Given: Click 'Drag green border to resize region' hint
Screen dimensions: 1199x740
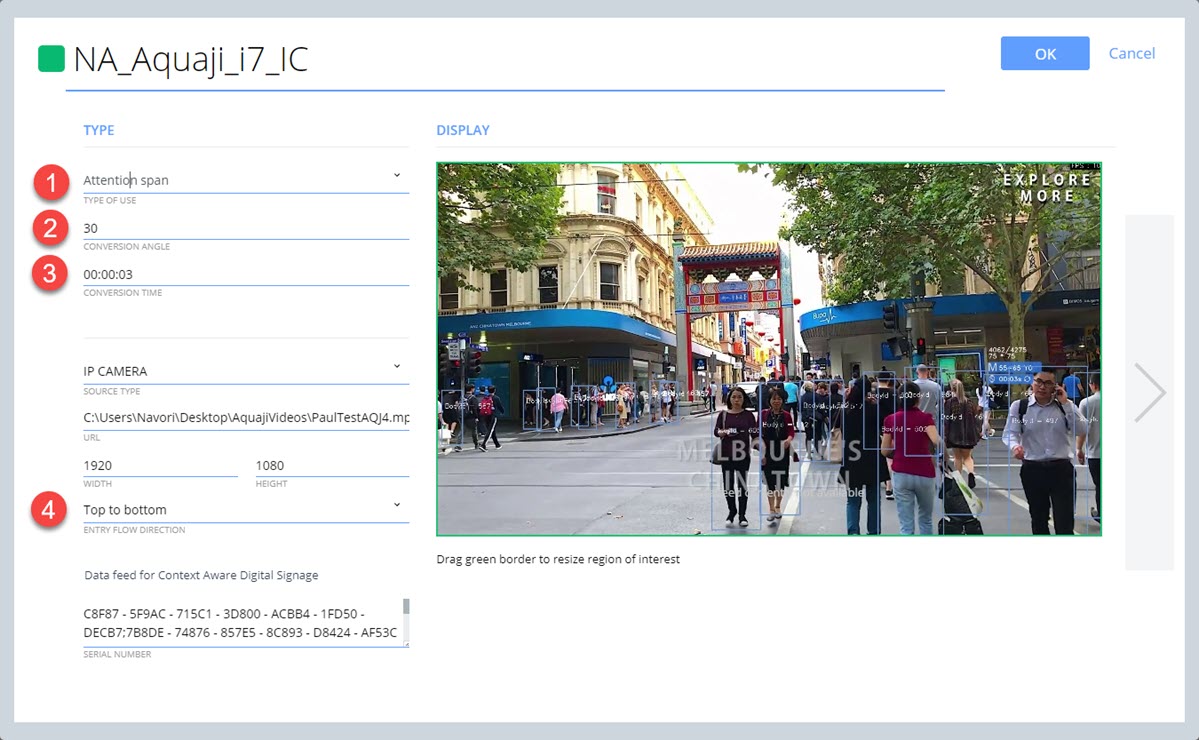Looking at the screenshot, I should click(x=557, y=559).
